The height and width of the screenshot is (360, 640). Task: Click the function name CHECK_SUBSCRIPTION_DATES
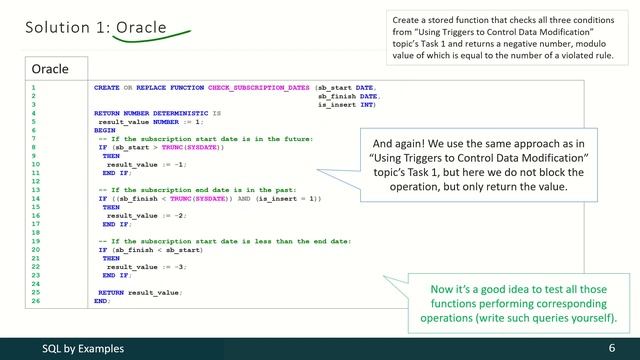(x=258, y=88)
